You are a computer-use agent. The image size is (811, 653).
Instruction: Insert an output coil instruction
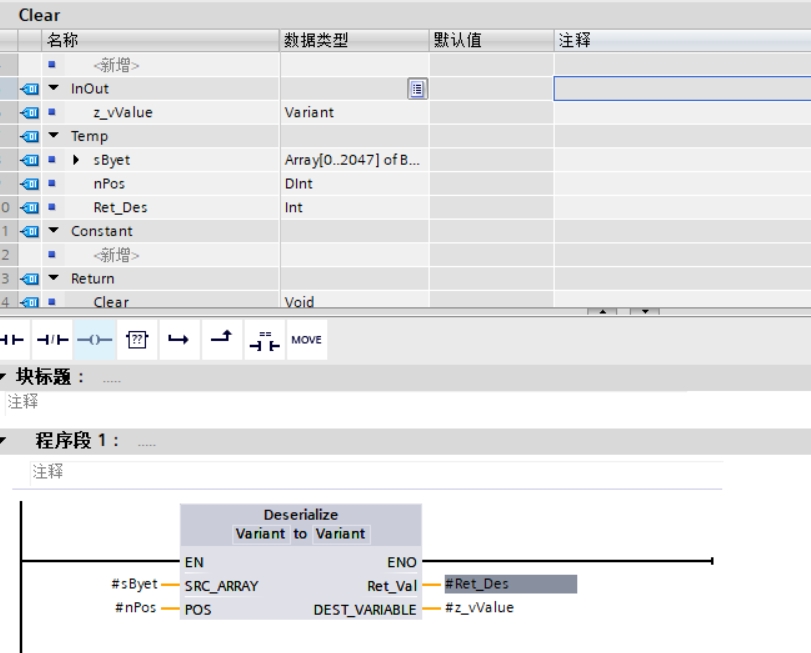point(95,340)
